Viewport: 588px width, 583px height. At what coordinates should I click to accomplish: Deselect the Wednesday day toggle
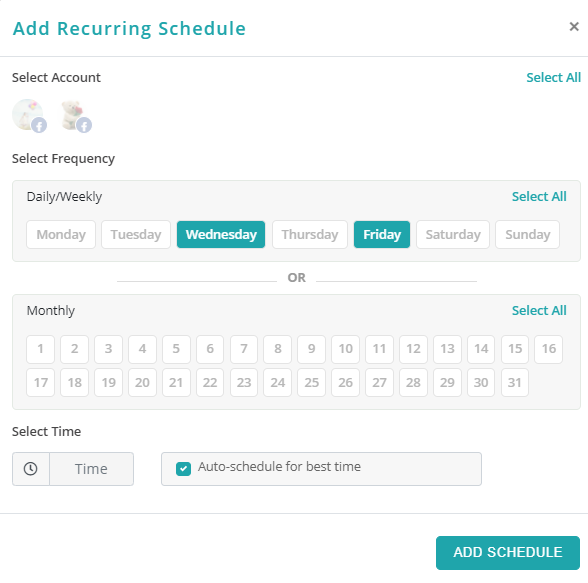tap(221, 234)
